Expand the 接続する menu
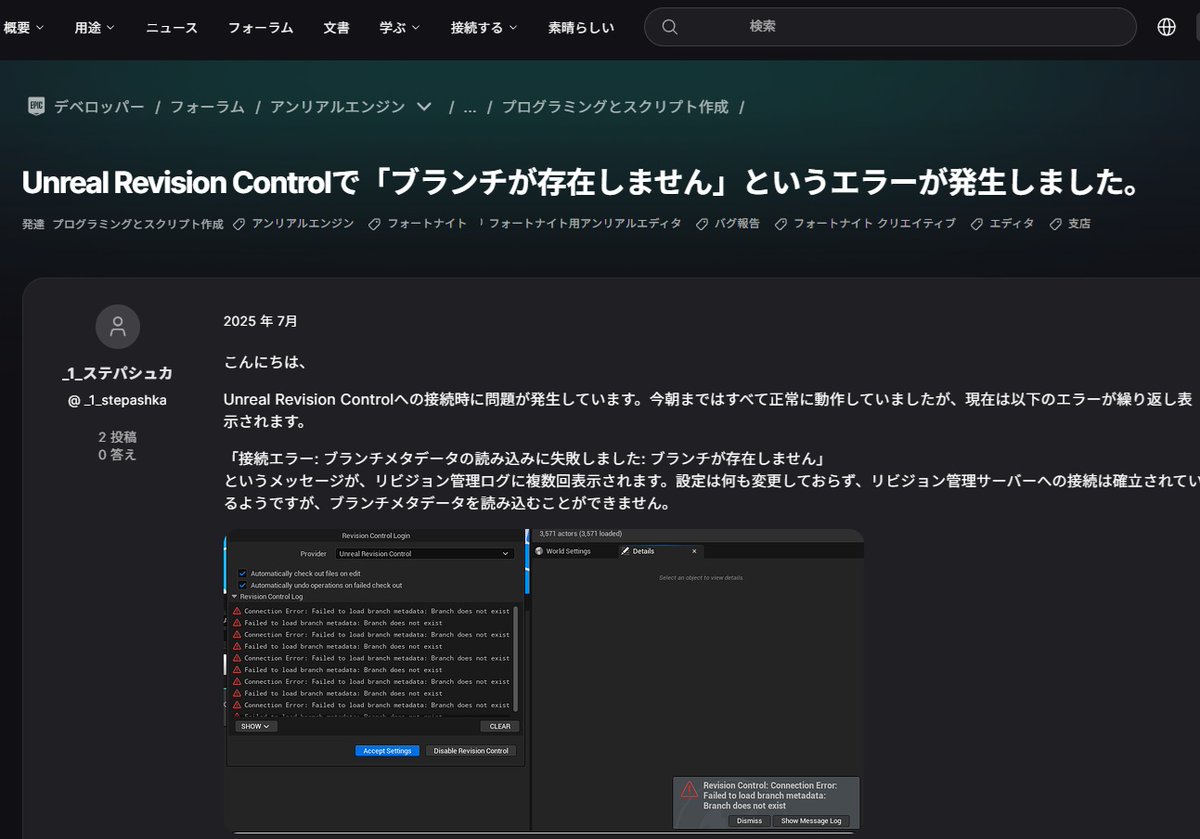 coord(485,28)
